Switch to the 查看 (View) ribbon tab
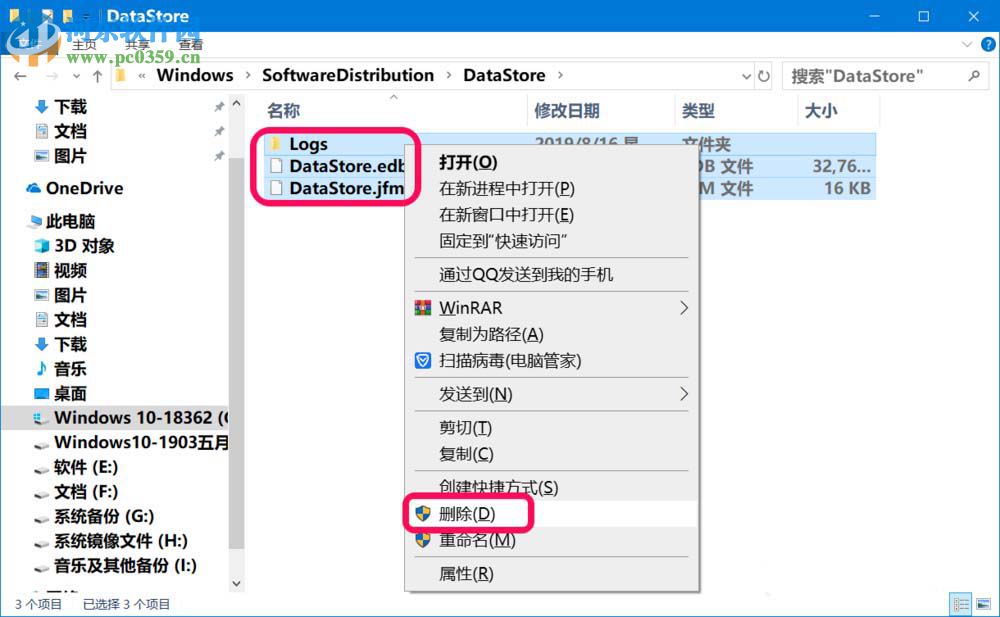 pyautogui.click(x=190, y=44)
